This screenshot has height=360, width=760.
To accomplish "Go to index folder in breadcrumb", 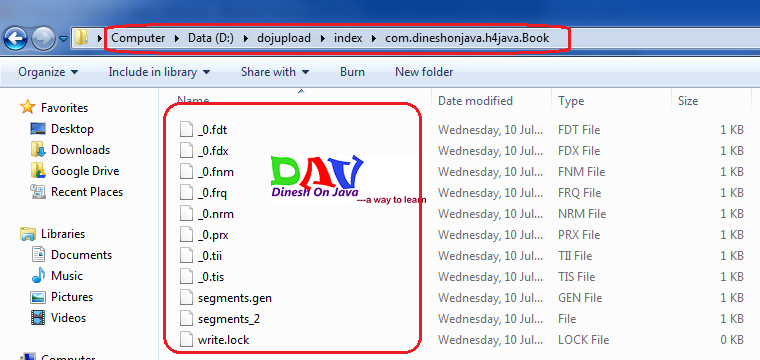I will point(348,38).
